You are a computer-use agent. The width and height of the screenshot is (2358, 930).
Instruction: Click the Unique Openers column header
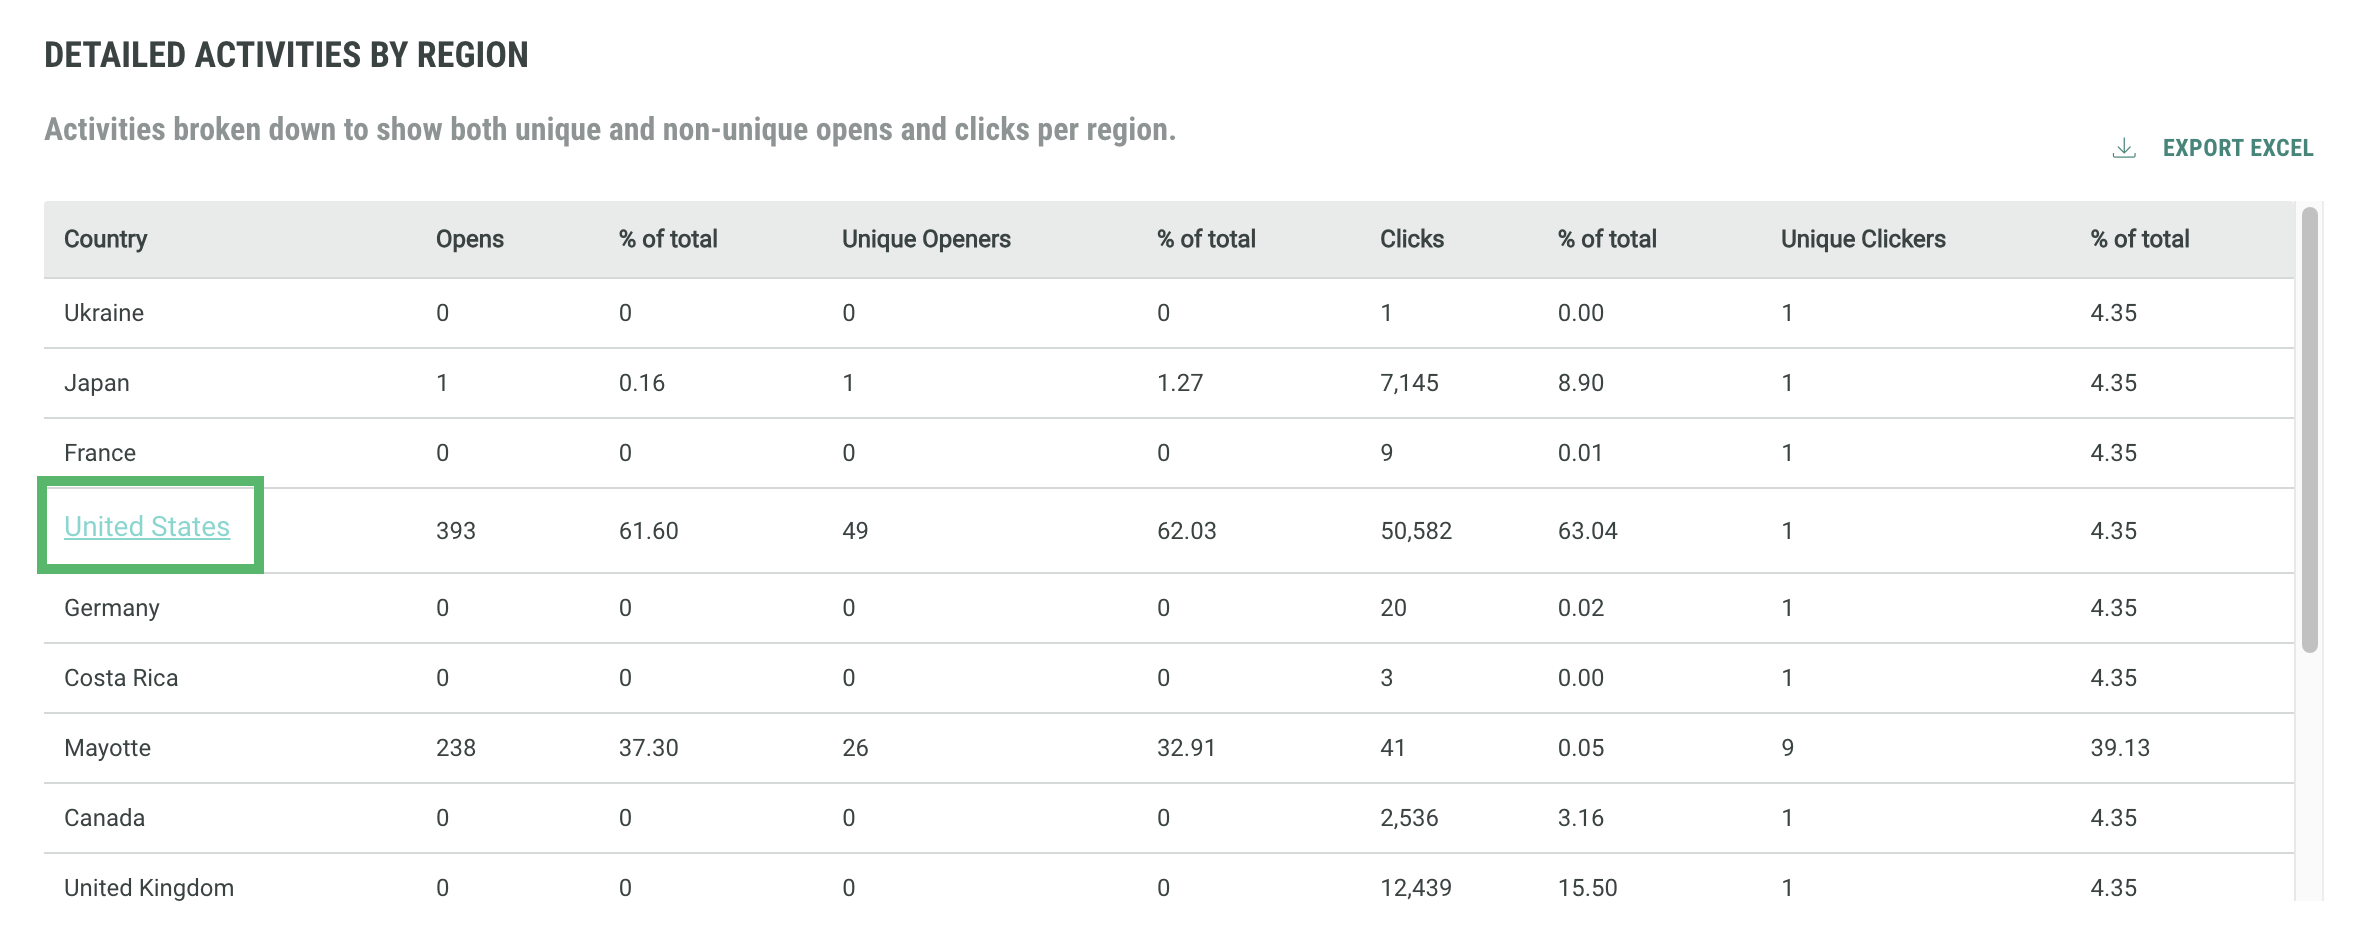click(x=925, y=240)
